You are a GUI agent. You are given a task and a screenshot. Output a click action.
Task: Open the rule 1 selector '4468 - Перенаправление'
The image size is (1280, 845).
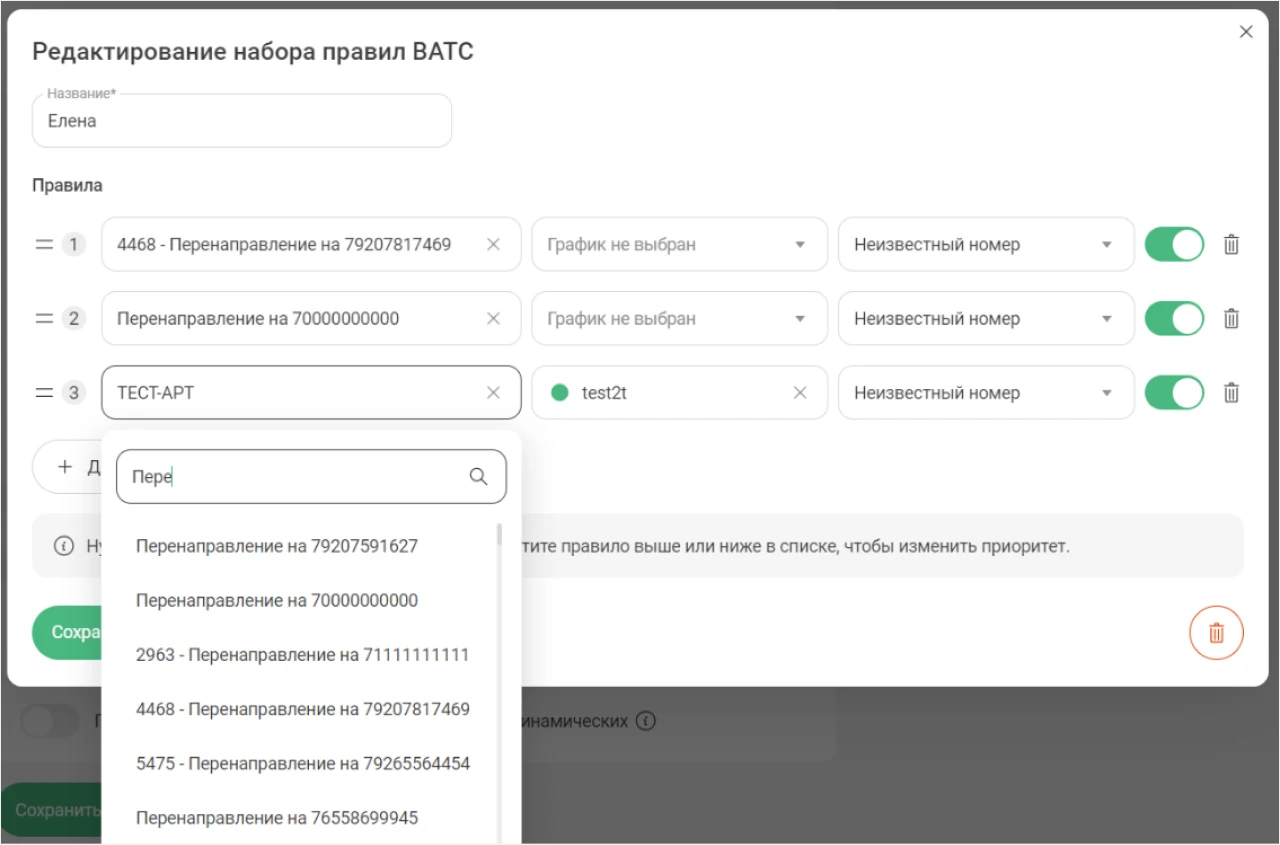[x=311, y=245]
